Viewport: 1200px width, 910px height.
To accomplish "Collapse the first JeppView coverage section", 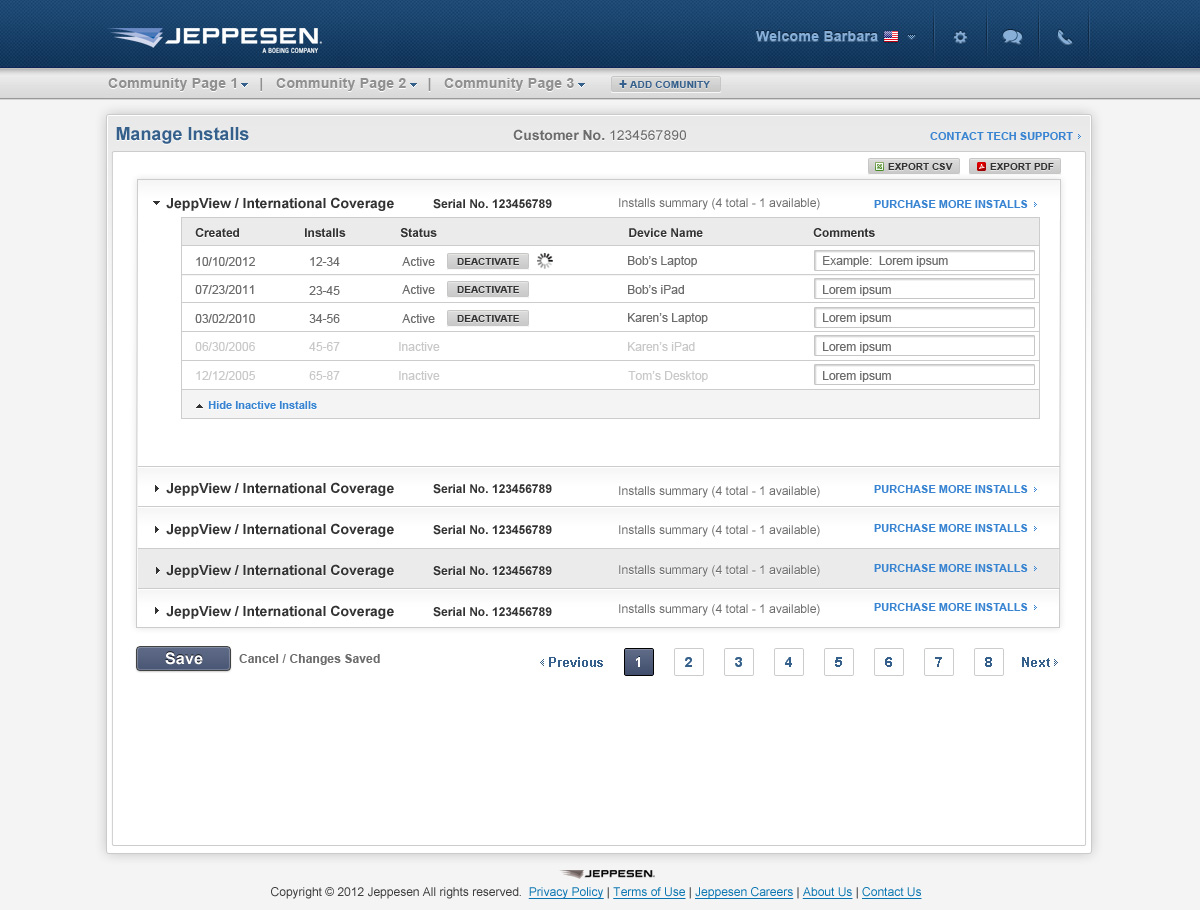I will tap(157, 202).
